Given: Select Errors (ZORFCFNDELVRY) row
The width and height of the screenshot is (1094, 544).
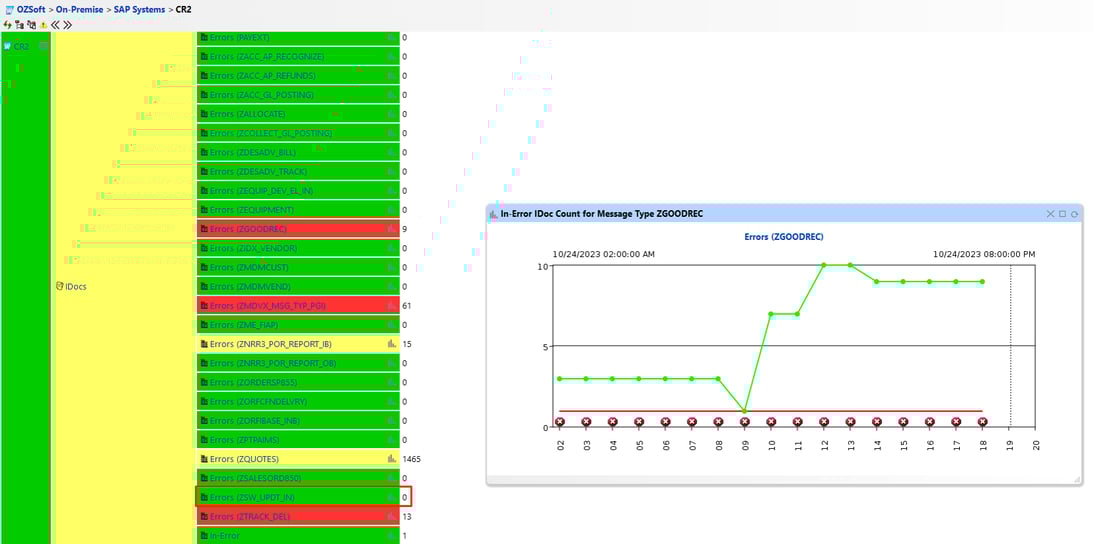Looking at the screenshot, I should tap(298, 402).
